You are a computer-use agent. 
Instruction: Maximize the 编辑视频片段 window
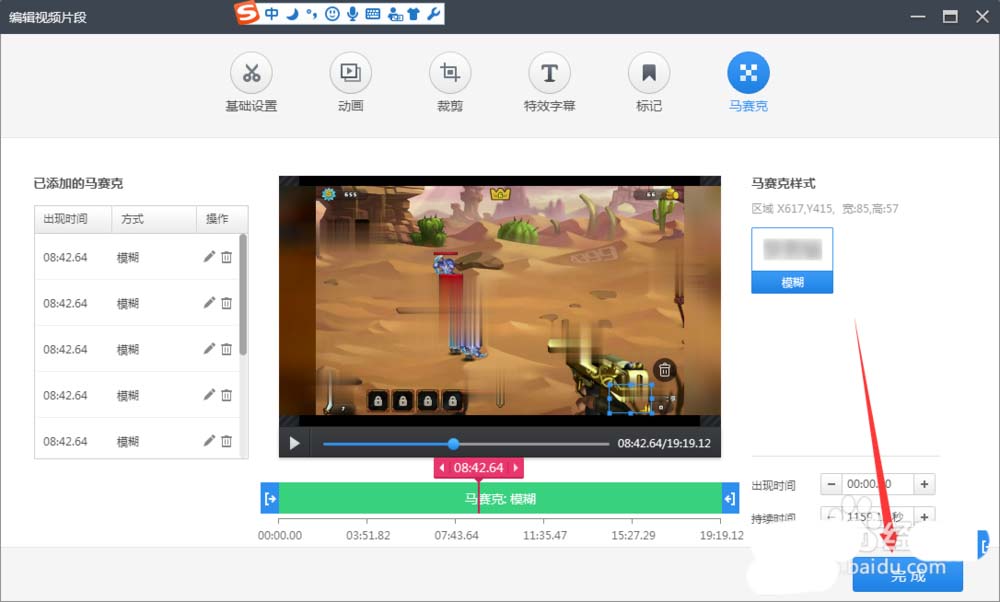coord(950,17)
